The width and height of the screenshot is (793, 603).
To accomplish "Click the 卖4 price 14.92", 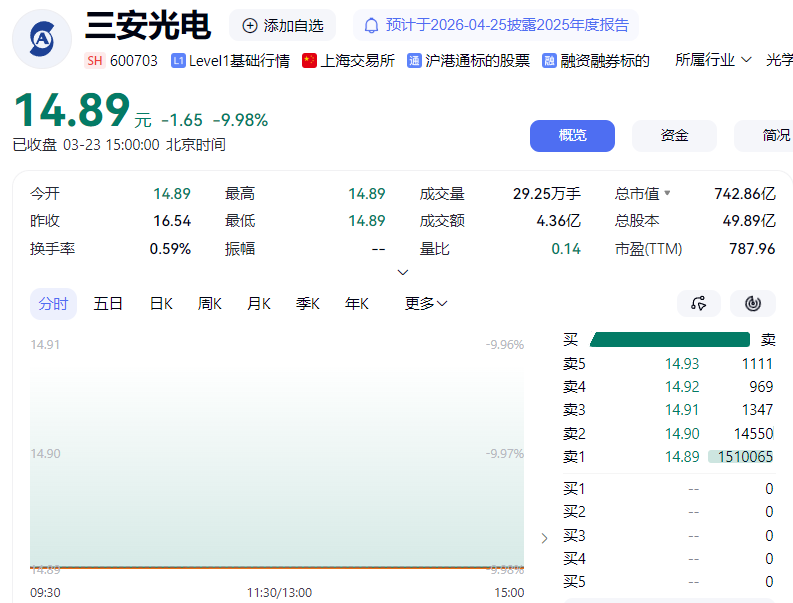I will click(x=682, y=387).
